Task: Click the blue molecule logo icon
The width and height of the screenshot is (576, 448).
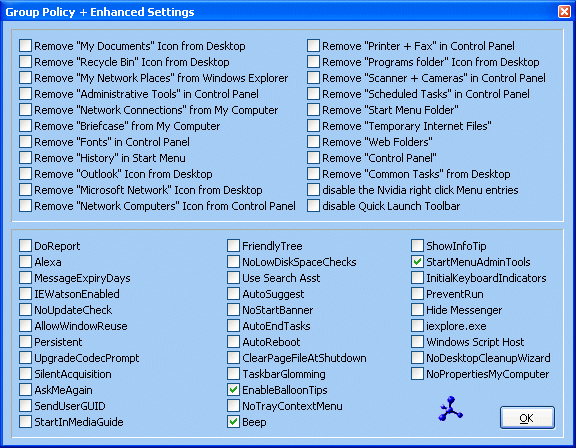Action: point(450,408)
